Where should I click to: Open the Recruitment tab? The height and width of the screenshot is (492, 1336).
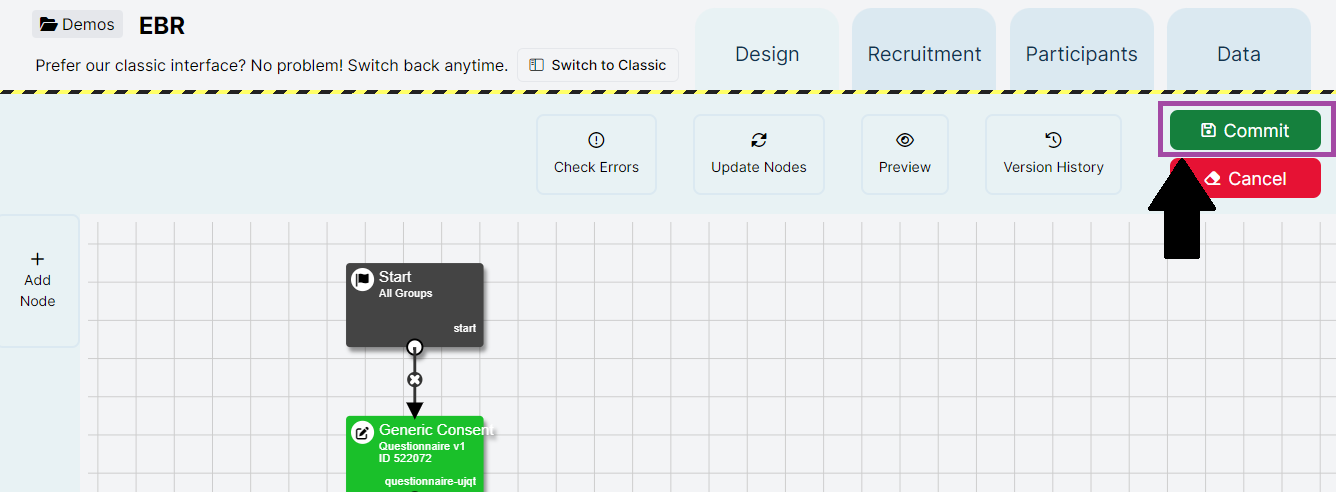pos(924,54)
